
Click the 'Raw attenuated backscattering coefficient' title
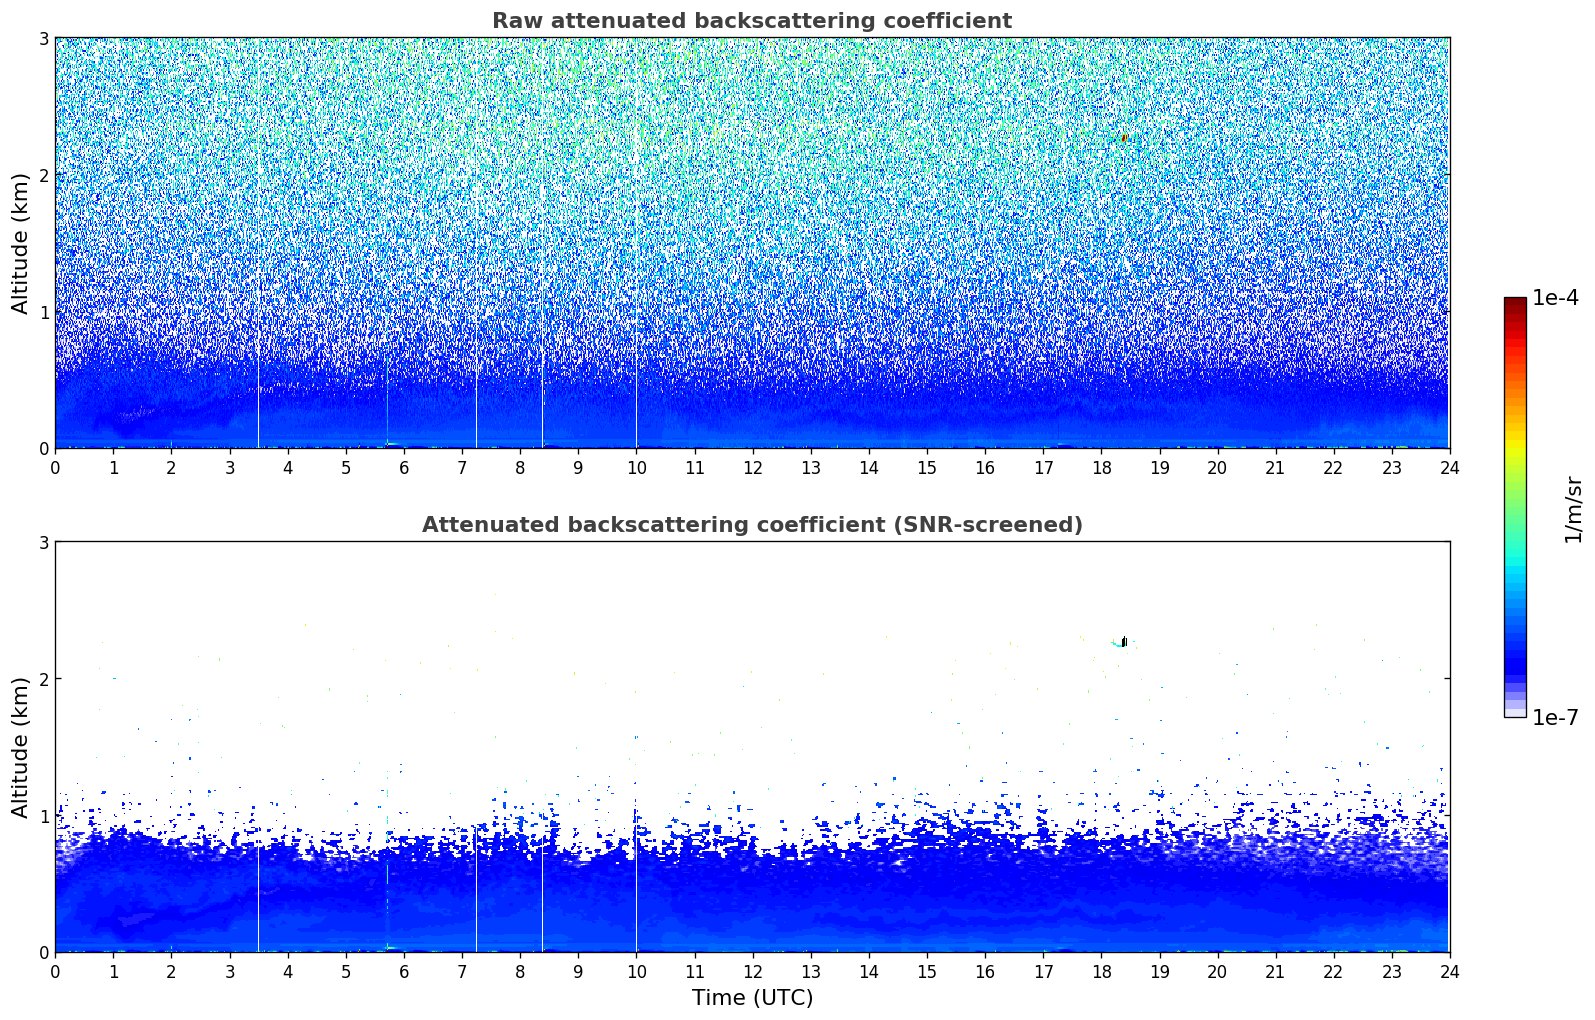tap(752, 21)
